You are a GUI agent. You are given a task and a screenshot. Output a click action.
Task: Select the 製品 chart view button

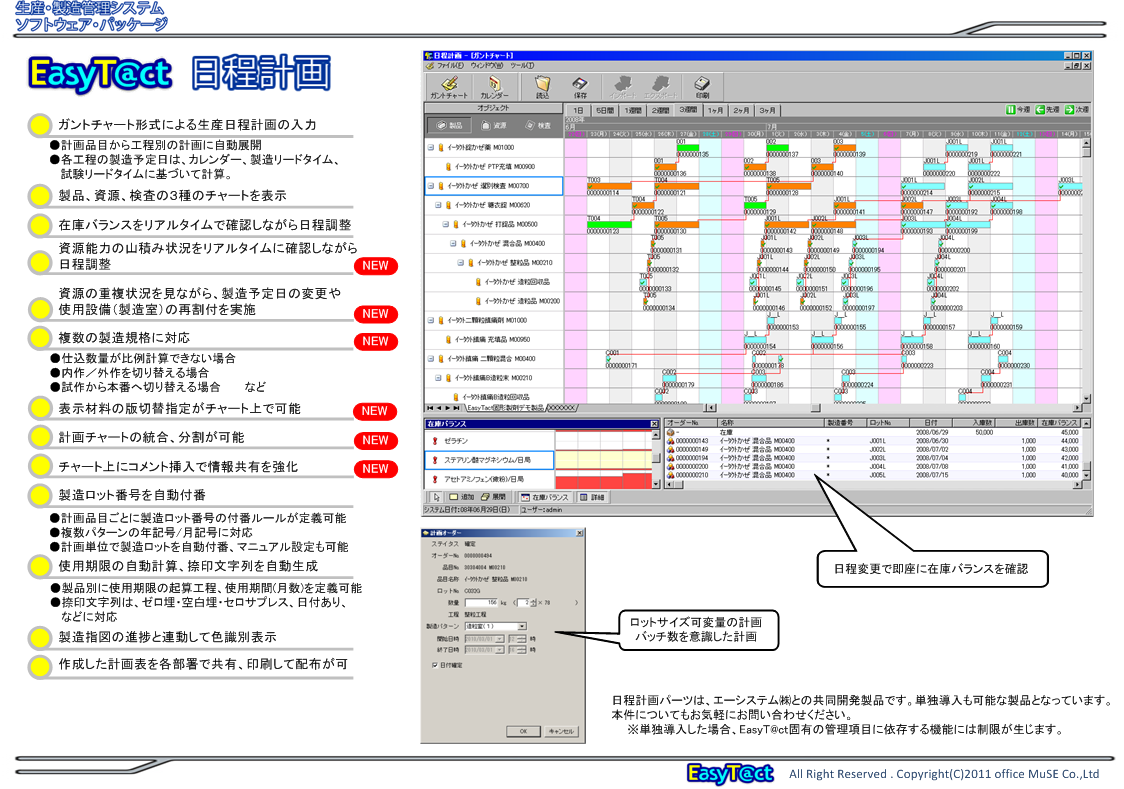point(448,125)
